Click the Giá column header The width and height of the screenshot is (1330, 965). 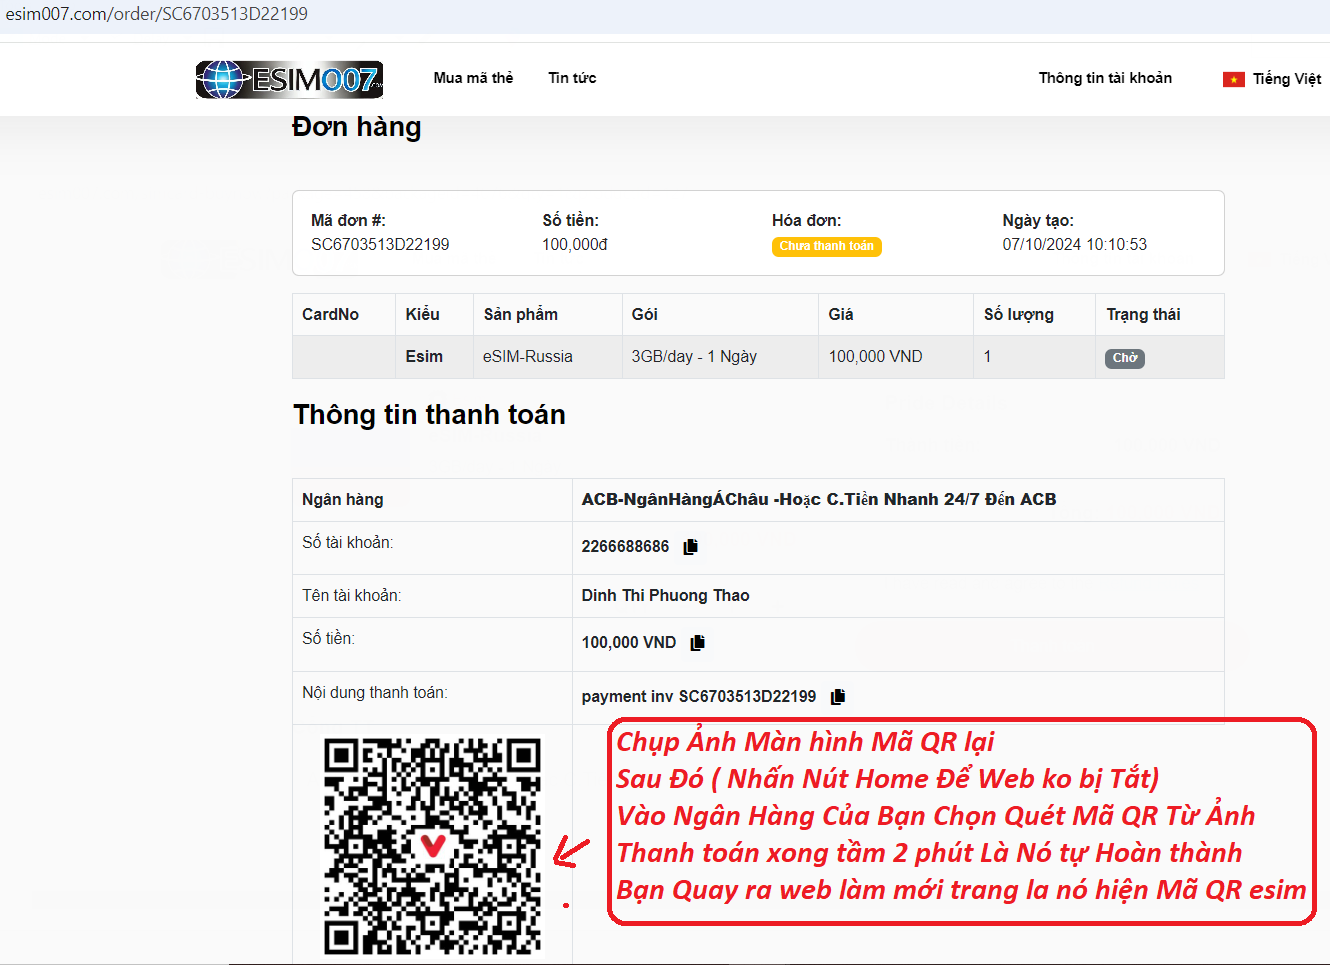pos(896,315)
